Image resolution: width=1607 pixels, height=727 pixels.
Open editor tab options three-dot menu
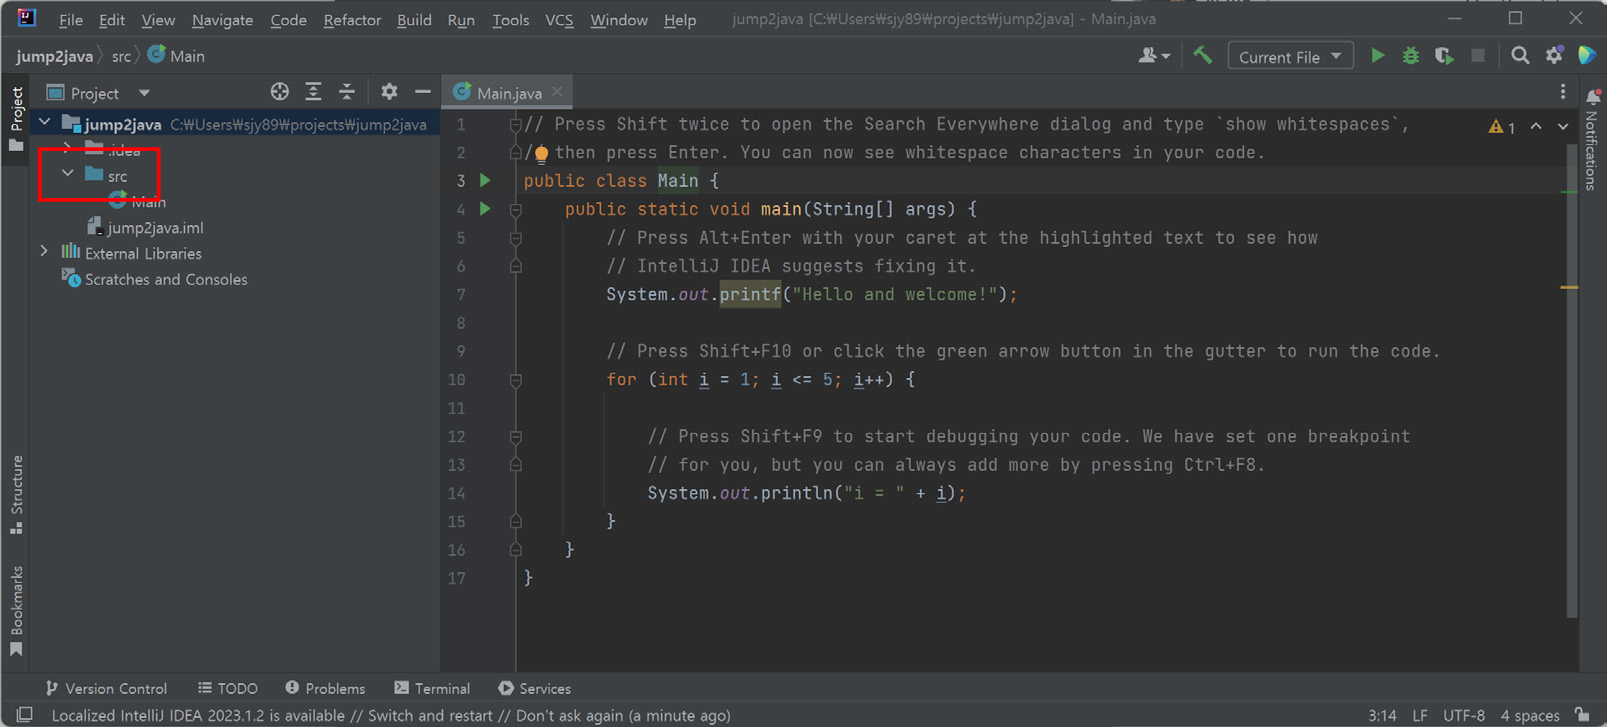tap(1563, 92)
